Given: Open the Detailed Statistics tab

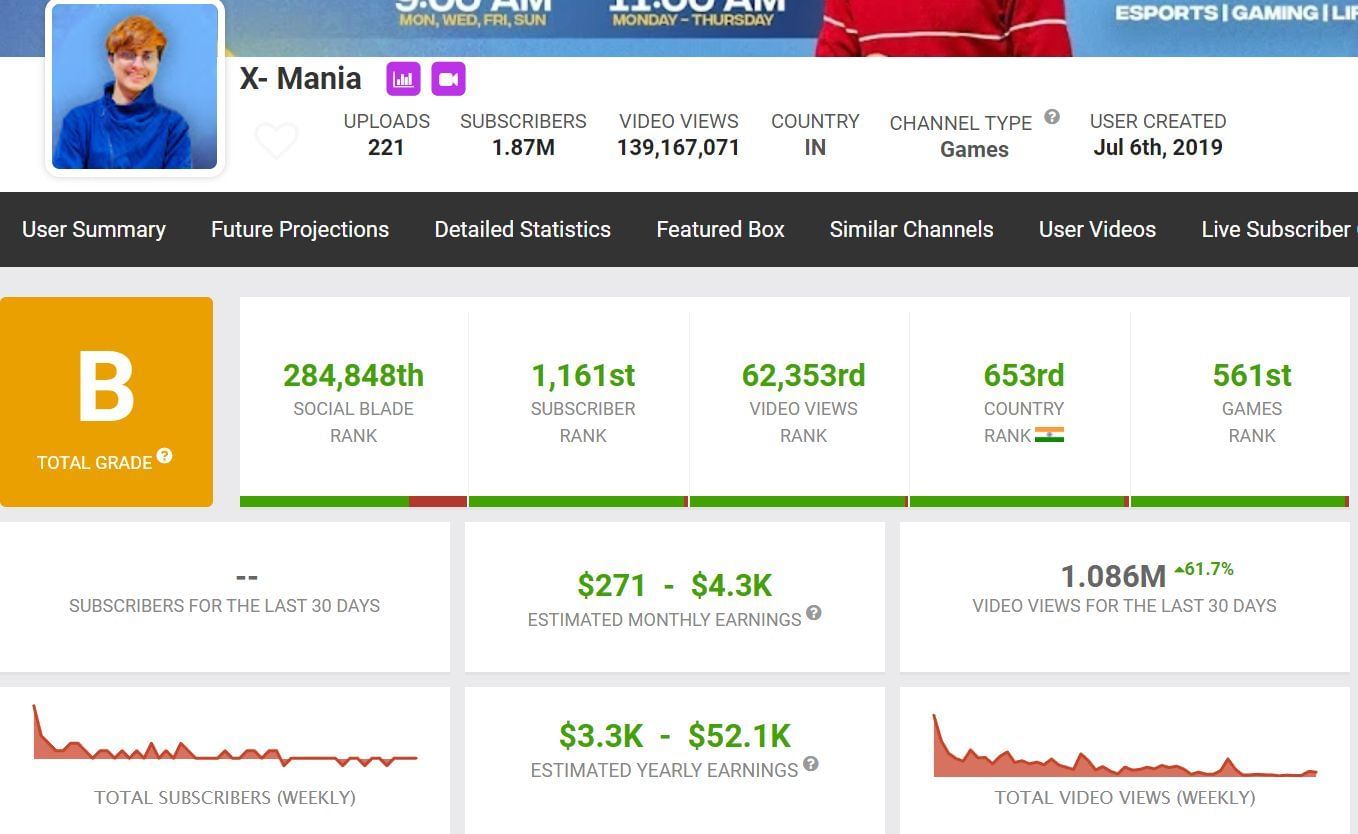Looking at the screenshot, I should click(522, 229).
